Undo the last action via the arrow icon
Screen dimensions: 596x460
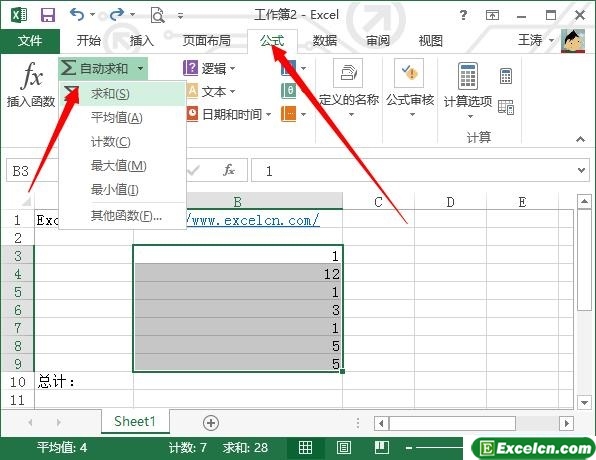(x=77, y=15)
